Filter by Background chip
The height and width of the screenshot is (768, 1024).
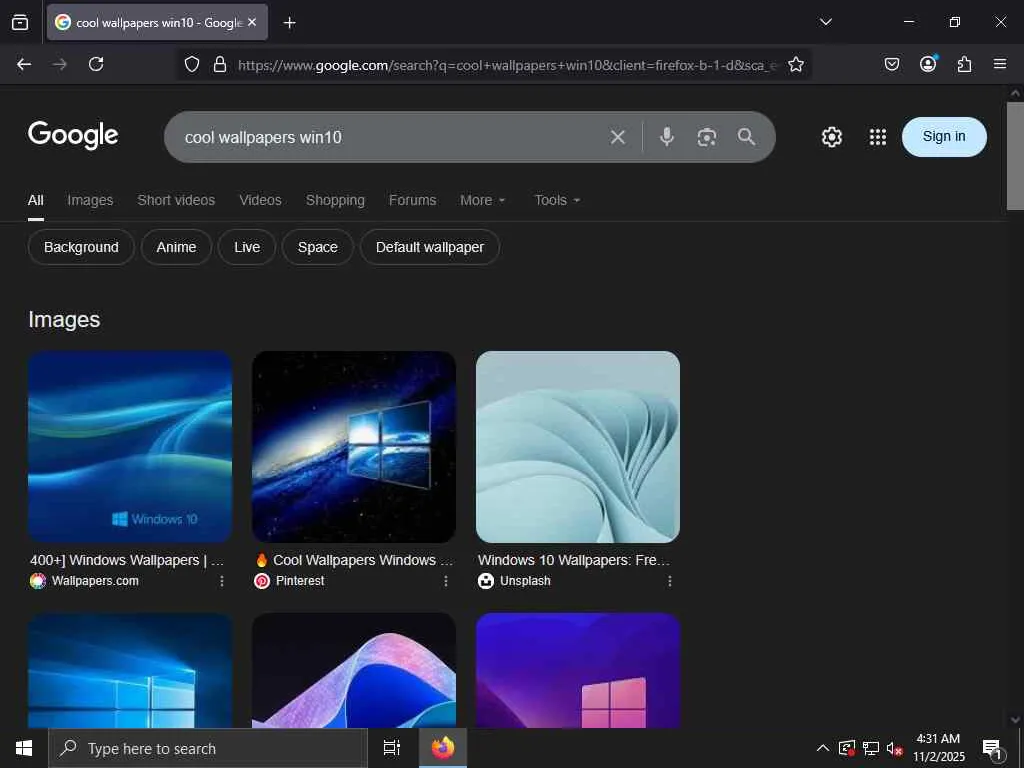pyautogui.click(x=81, y=248)
